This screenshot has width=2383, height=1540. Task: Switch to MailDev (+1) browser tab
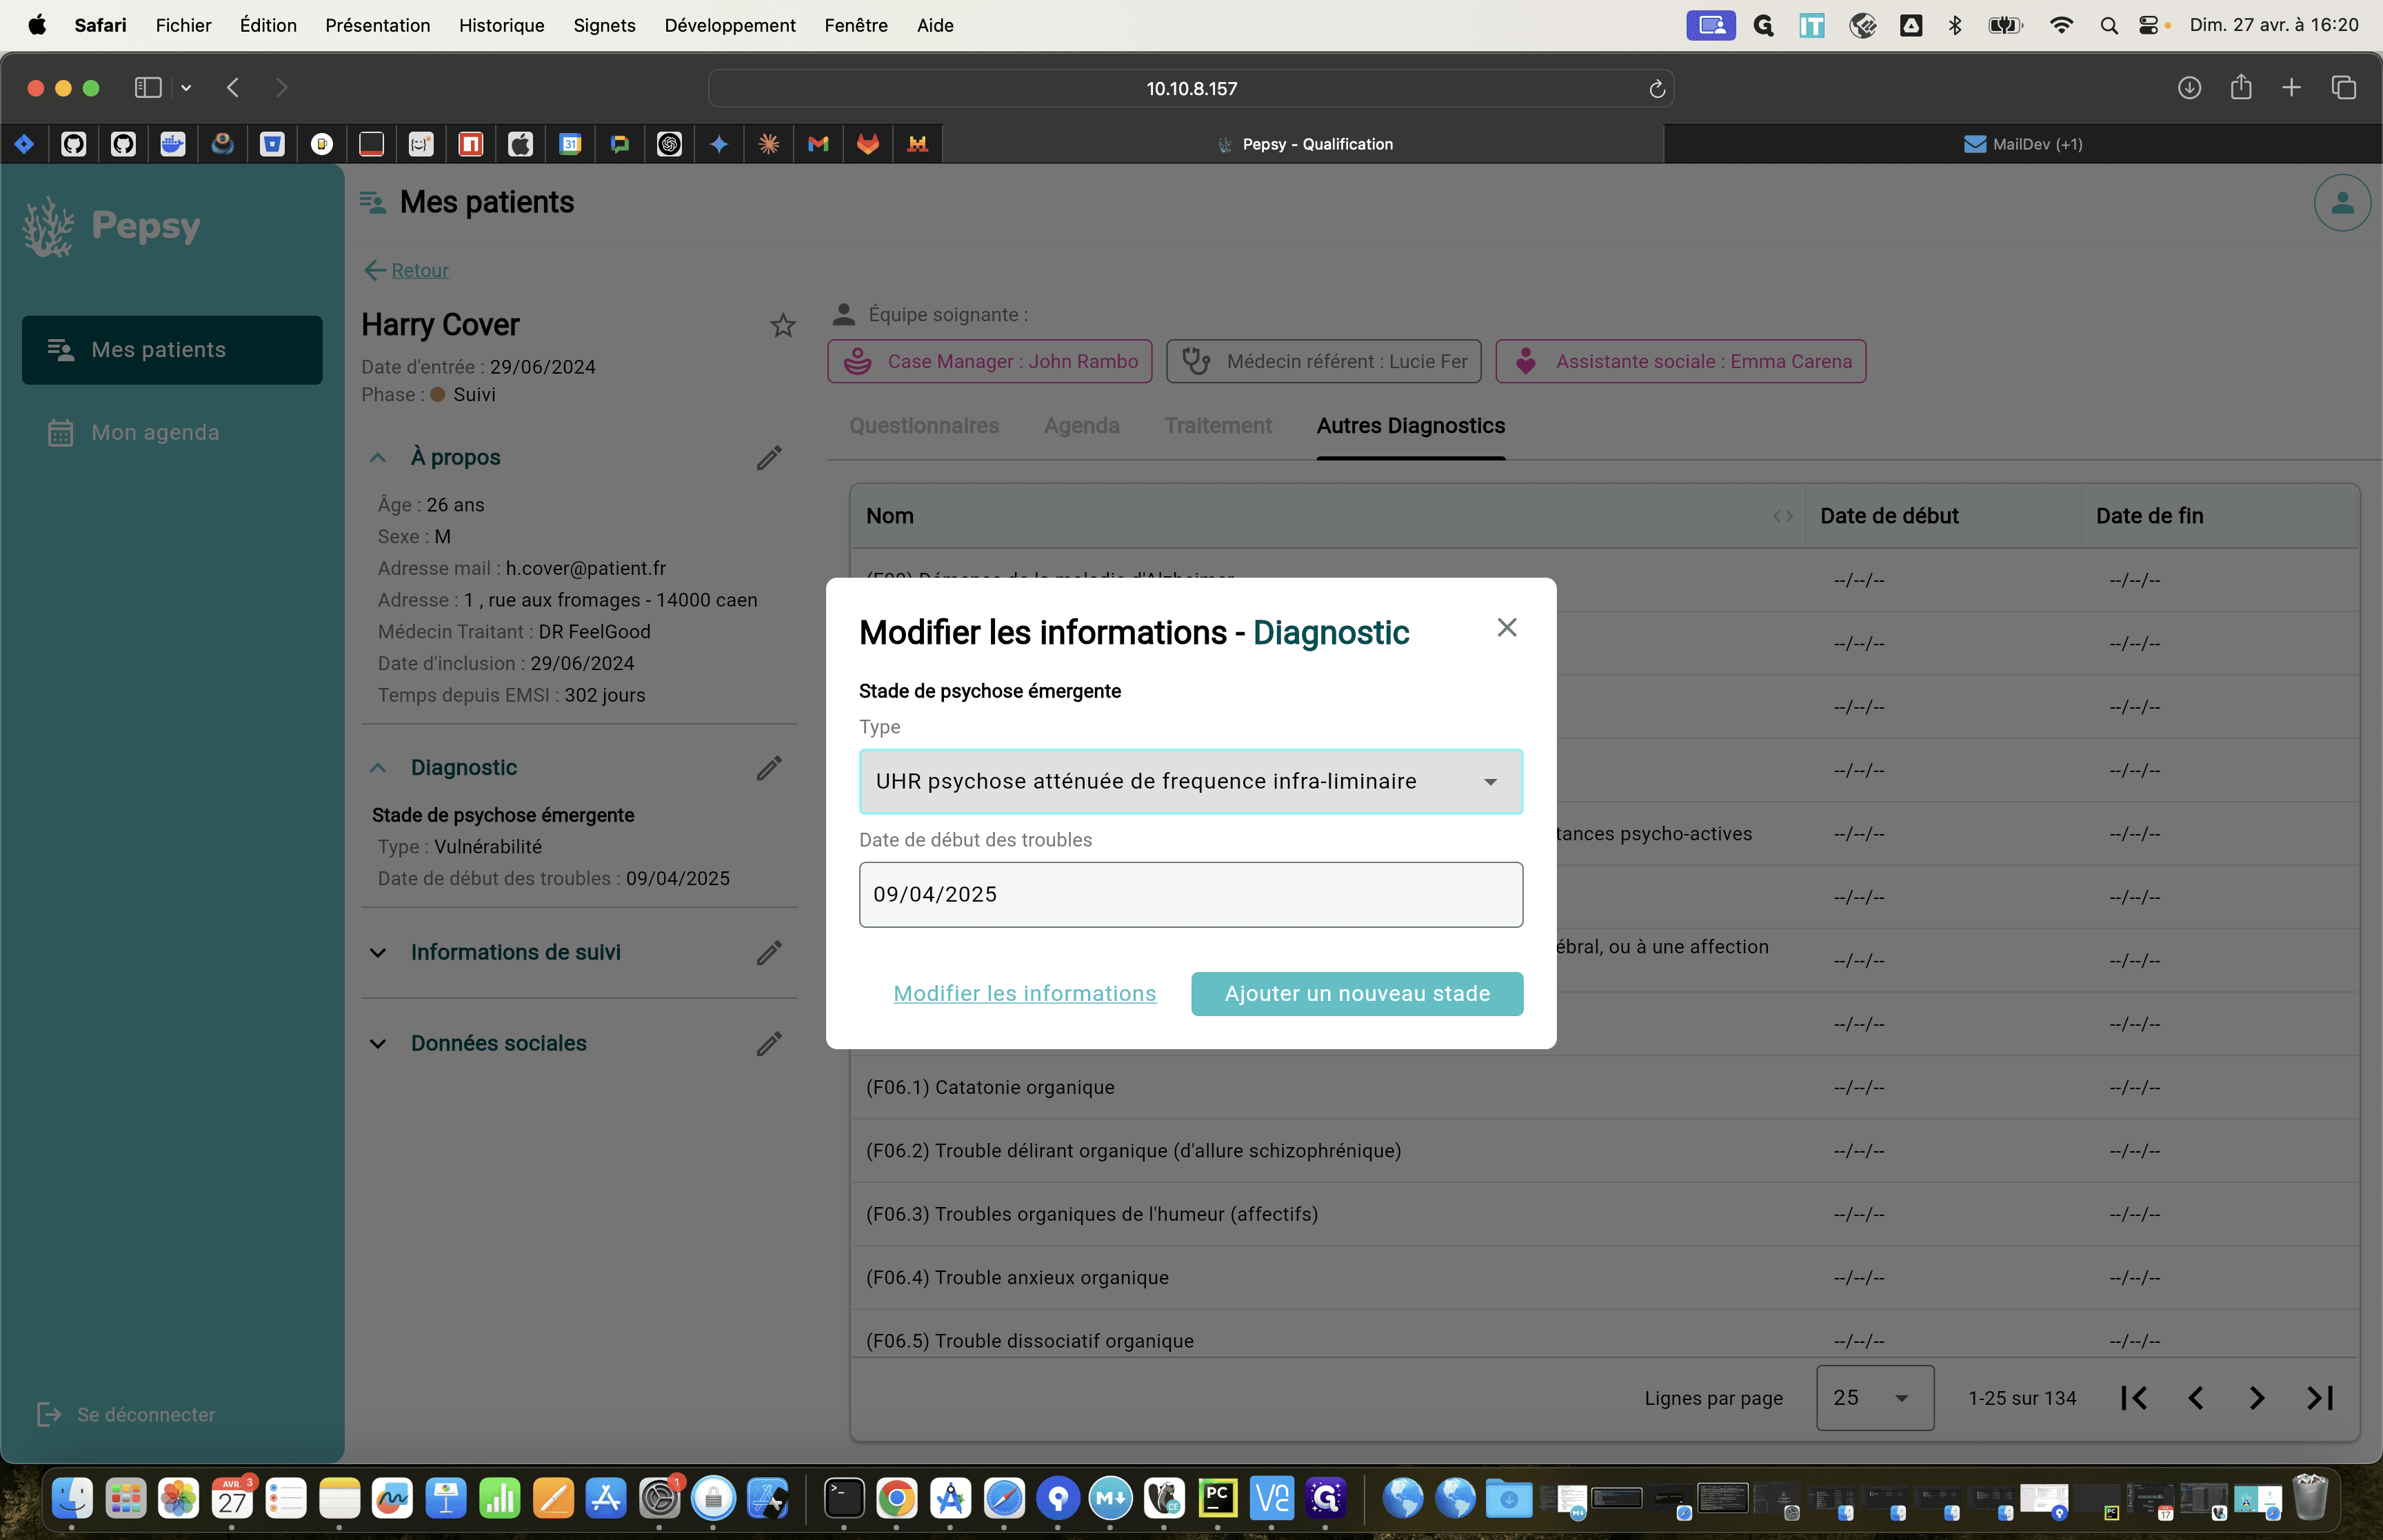[2022, 144]
